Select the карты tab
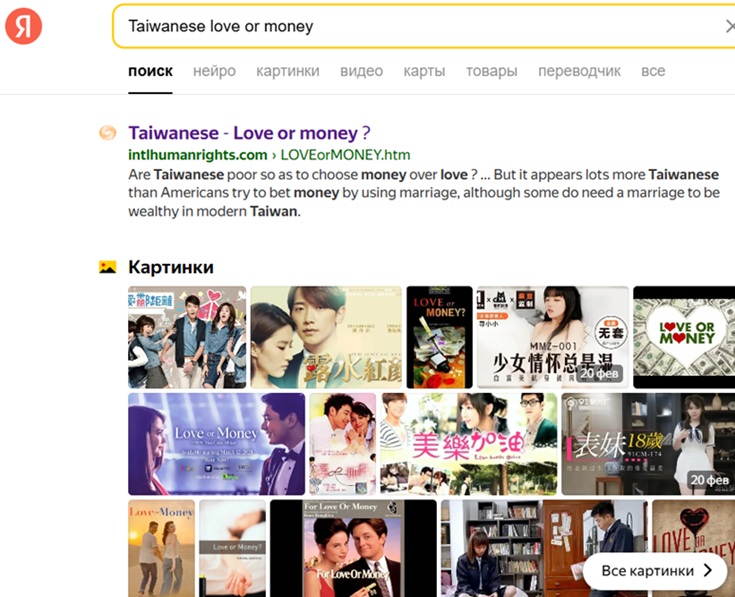Viewport: 735px width, 597px height. [424, 71]
